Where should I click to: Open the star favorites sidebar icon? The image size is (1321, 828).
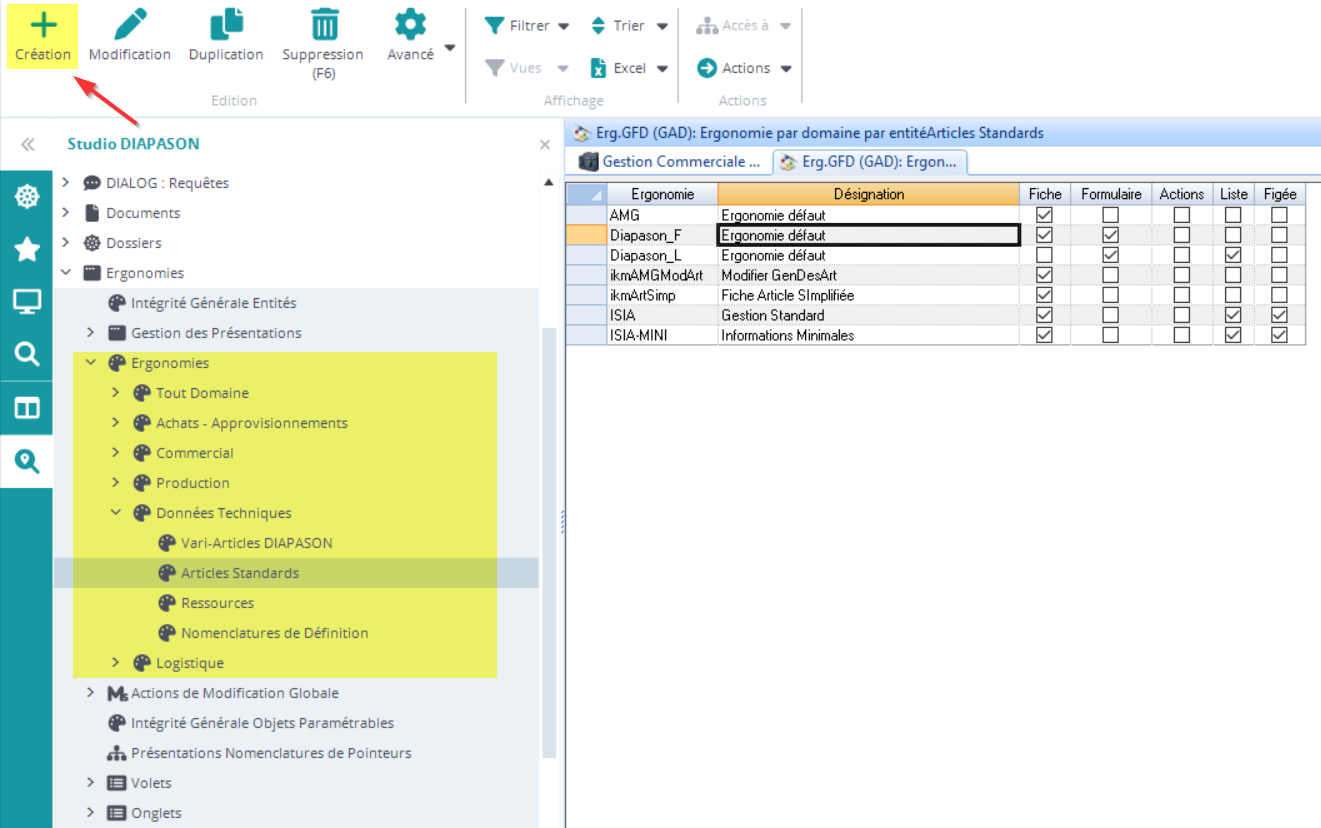26,250
